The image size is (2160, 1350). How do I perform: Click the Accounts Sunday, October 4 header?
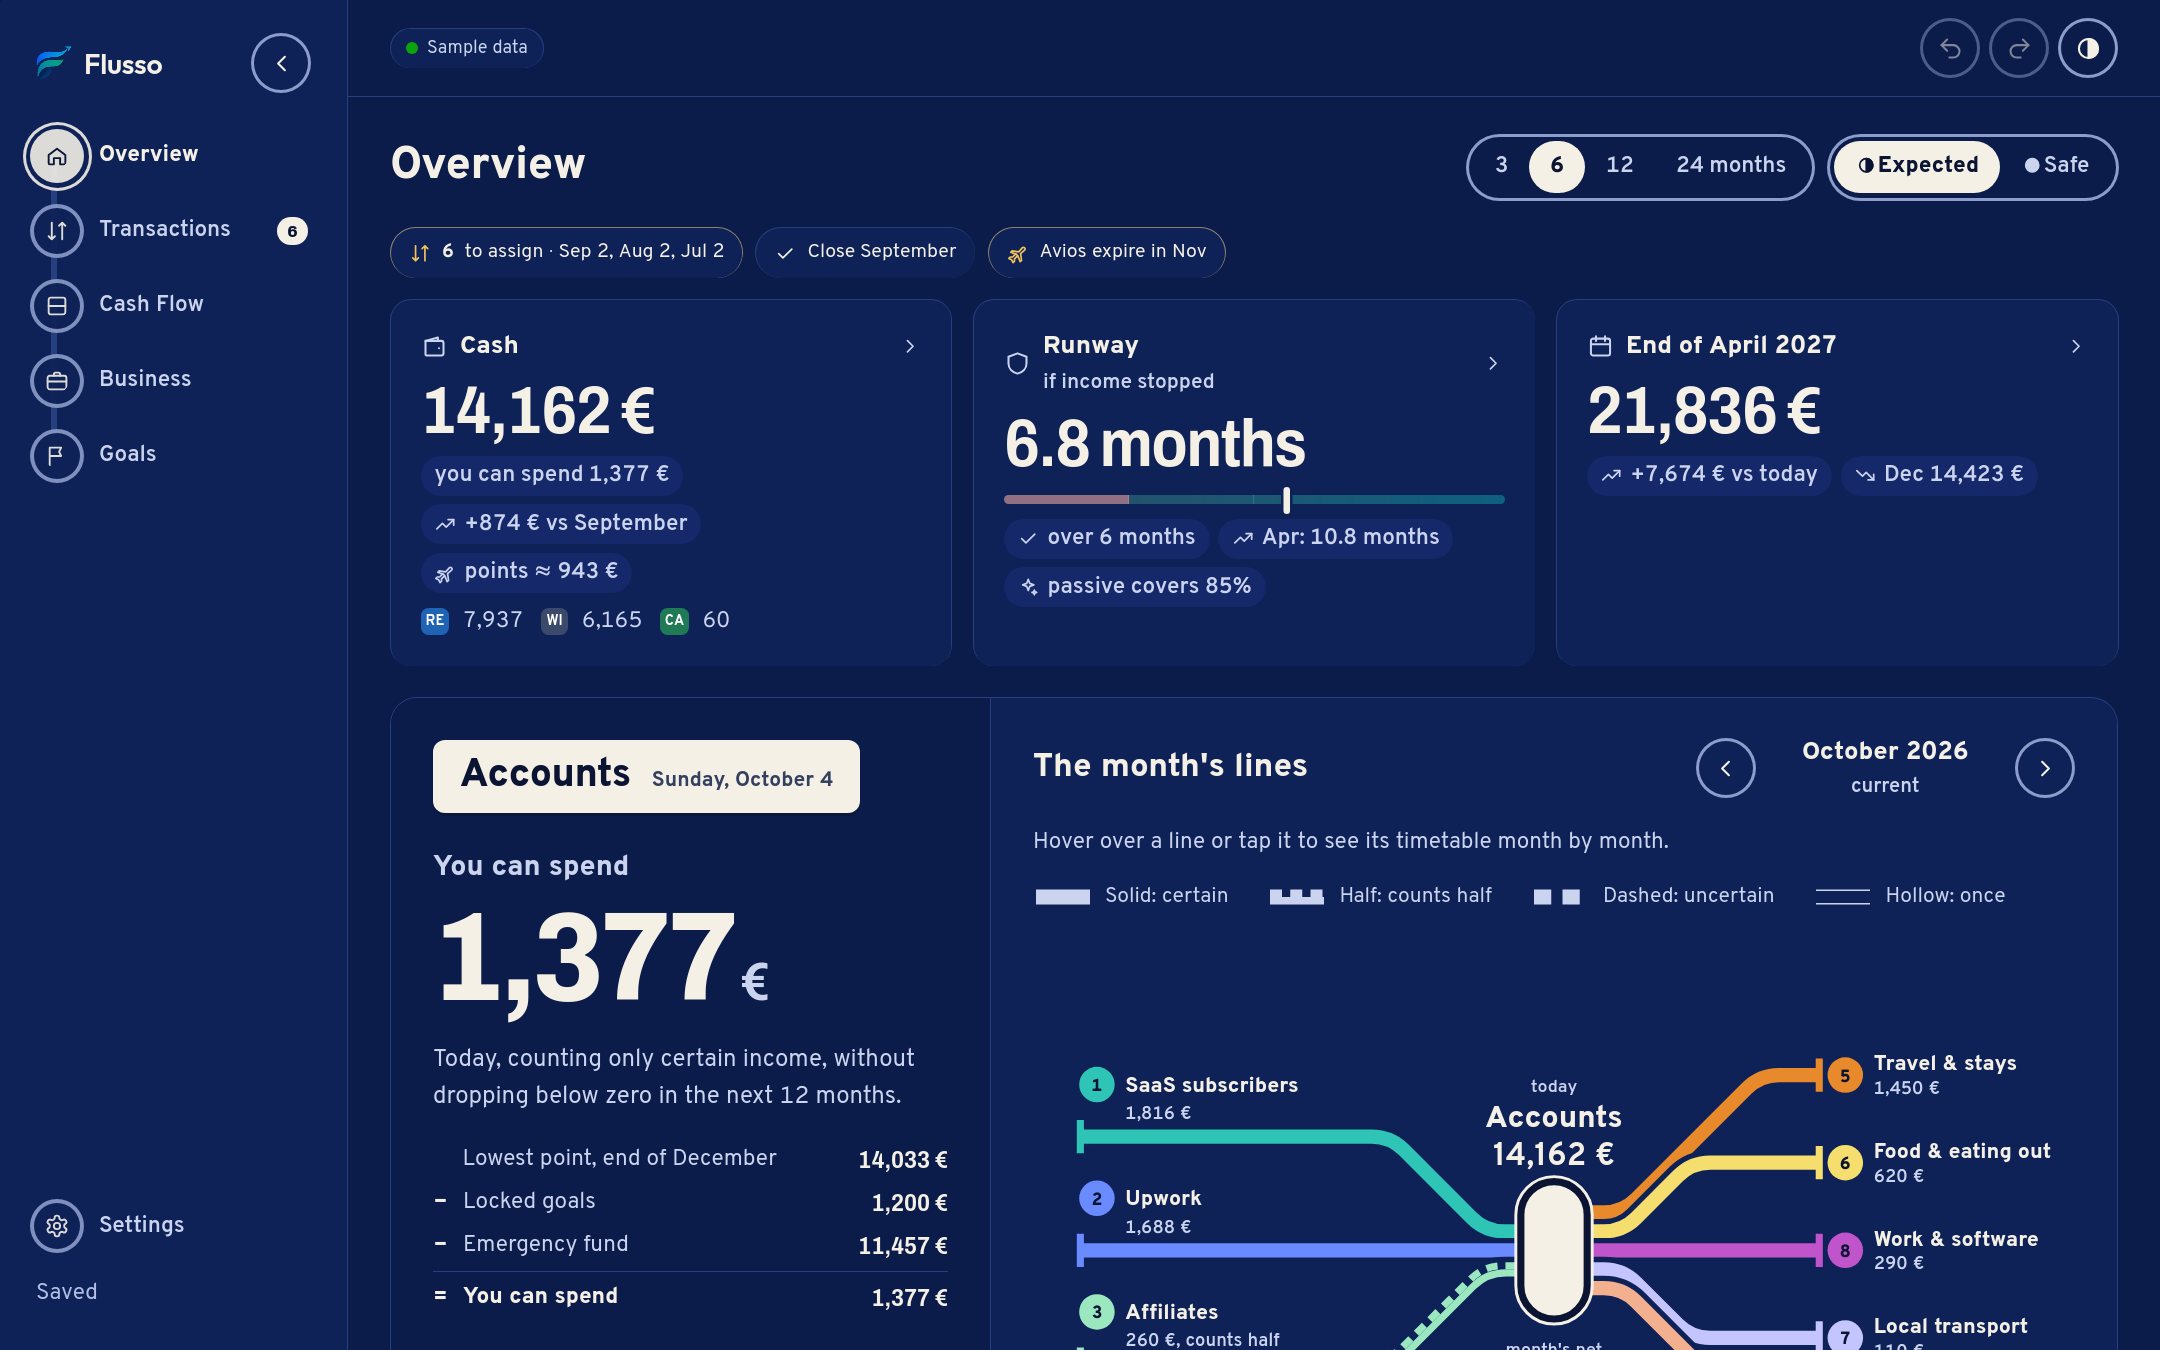pos(646,777)
